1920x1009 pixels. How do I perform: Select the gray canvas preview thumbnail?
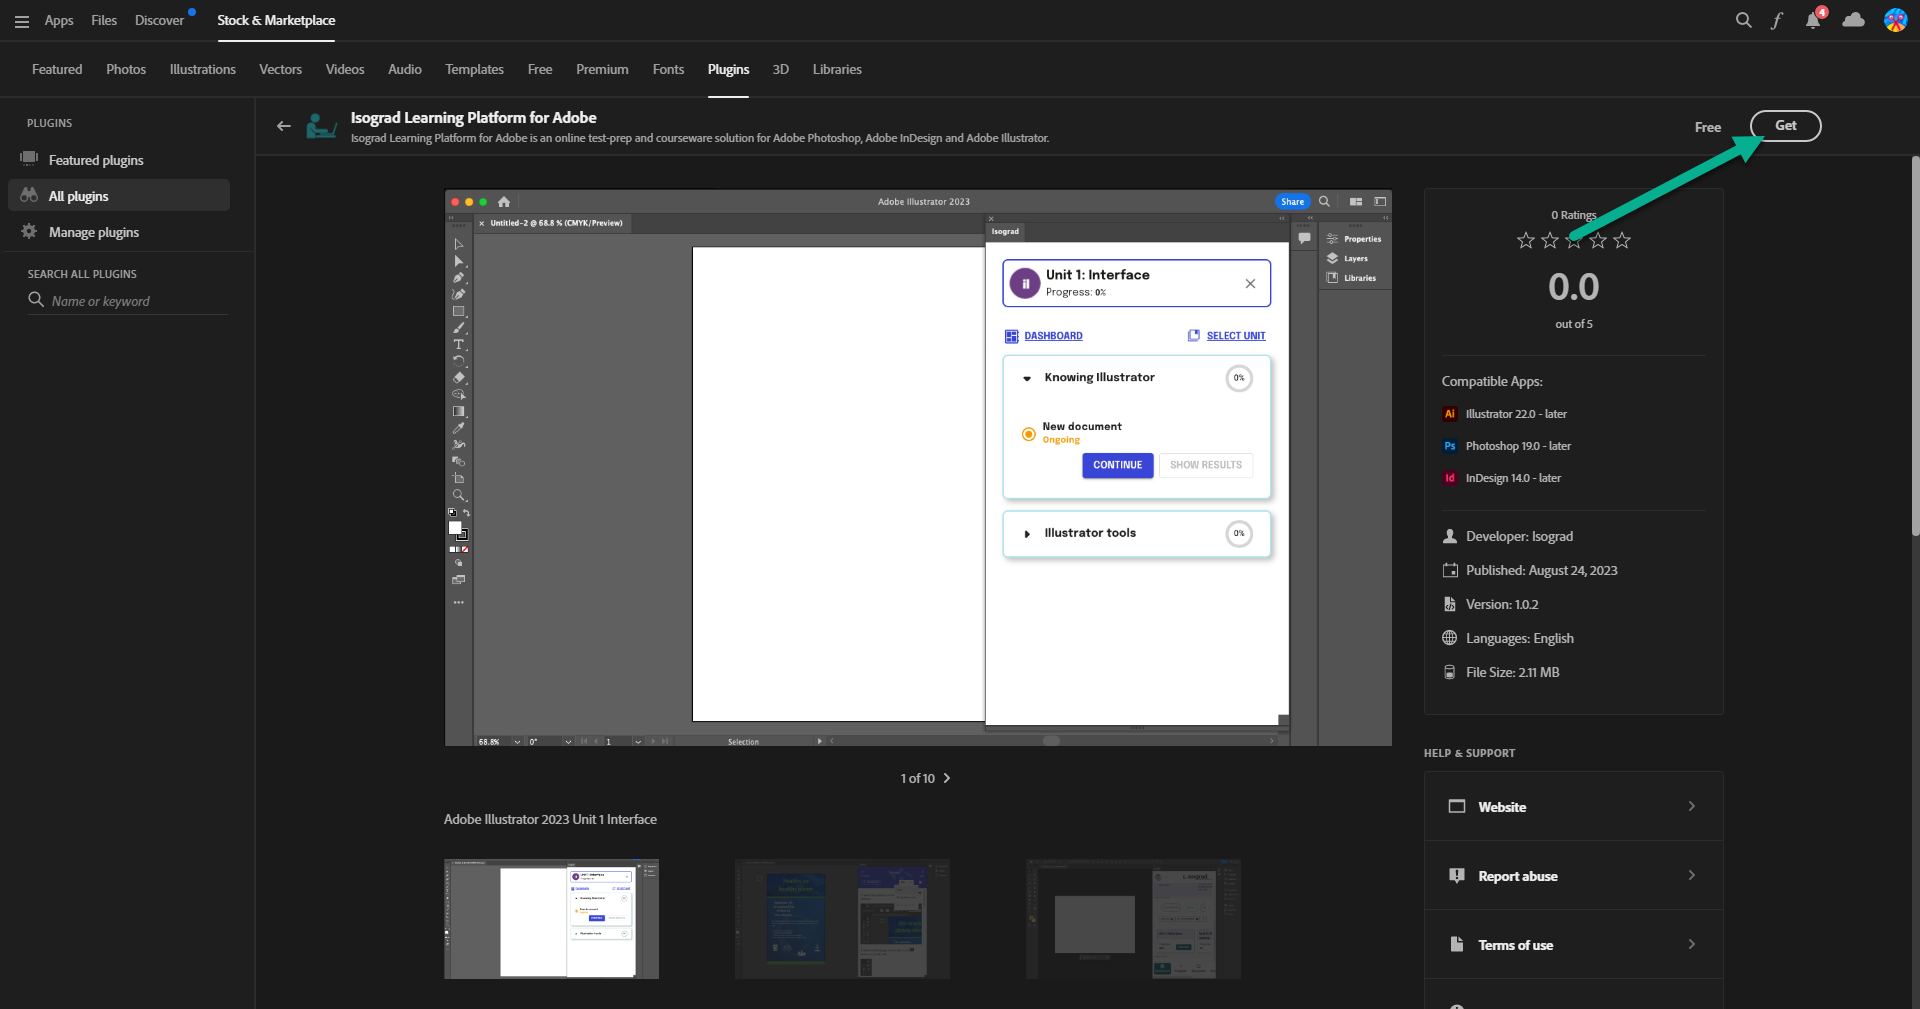click(x=1133, y=919)
